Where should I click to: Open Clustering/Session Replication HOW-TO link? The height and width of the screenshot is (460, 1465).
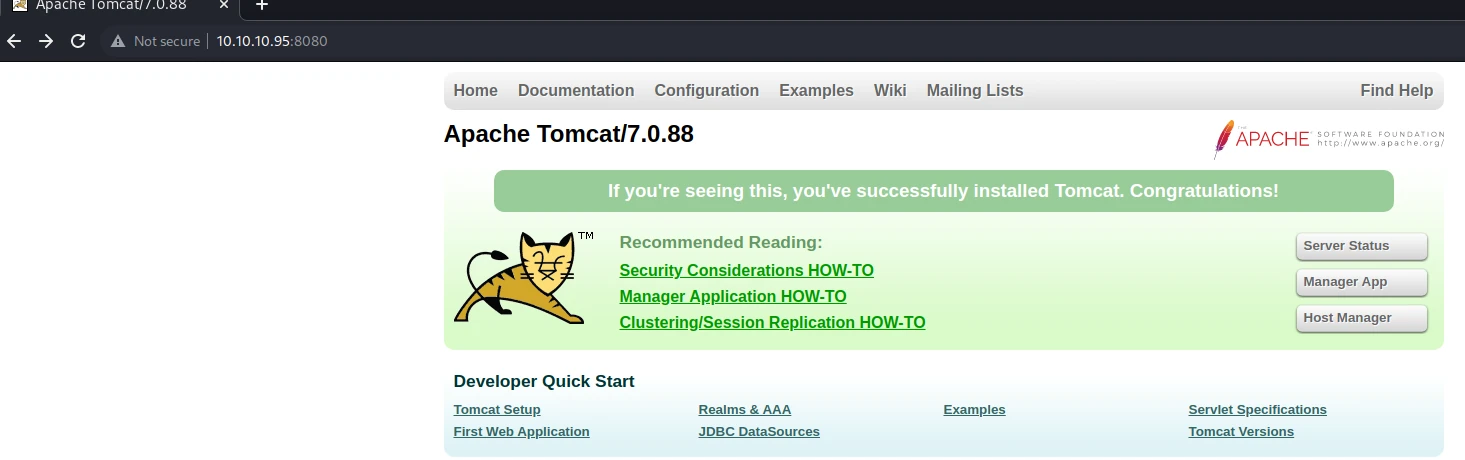point(772,322)
